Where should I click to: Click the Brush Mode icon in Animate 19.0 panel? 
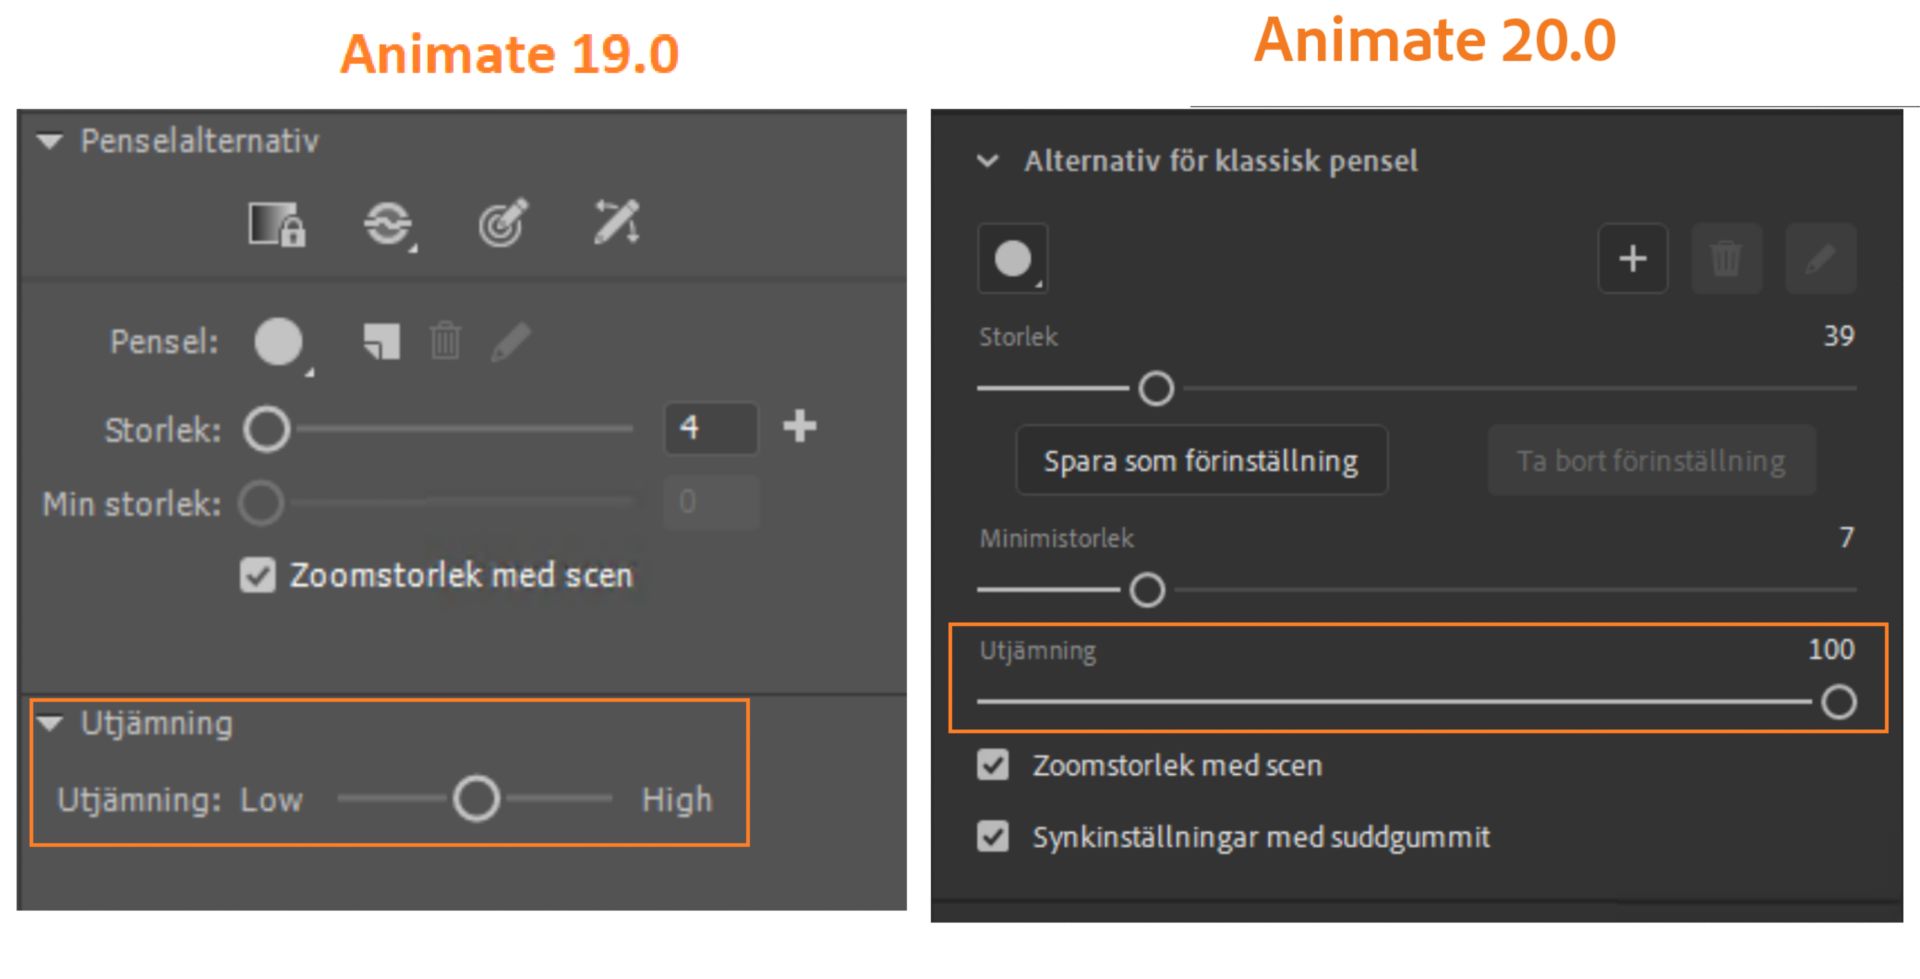[x=388, y=224]
